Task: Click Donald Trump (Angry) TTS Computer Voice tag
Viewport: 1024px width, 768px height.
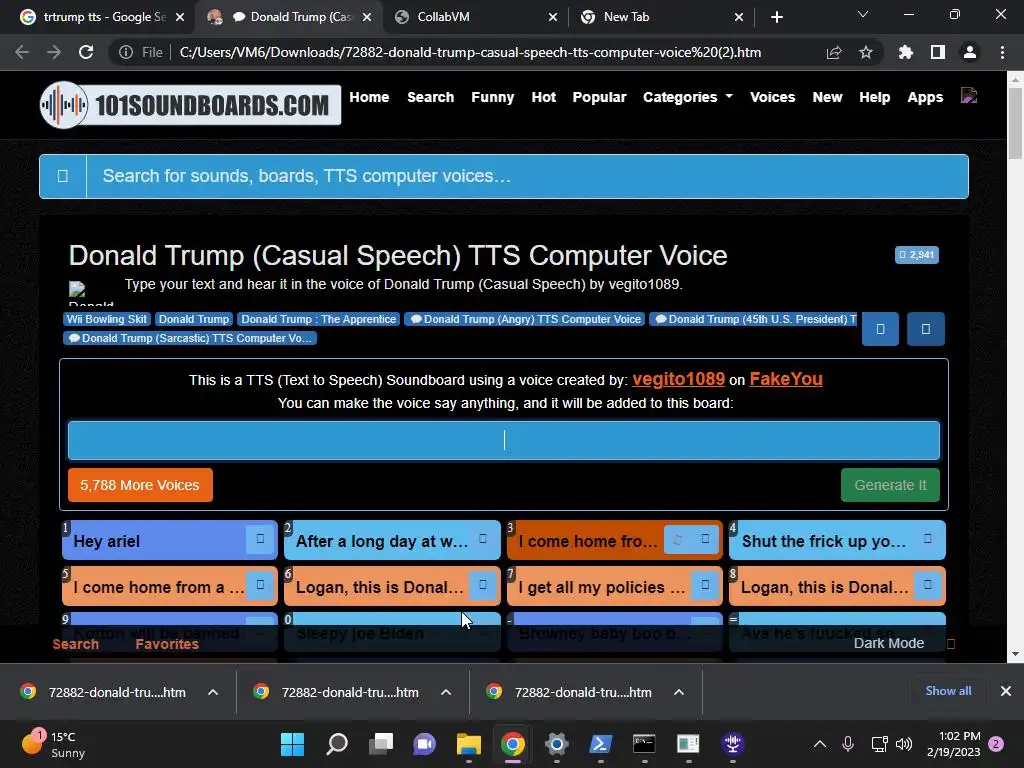Action: pos(525,319)
